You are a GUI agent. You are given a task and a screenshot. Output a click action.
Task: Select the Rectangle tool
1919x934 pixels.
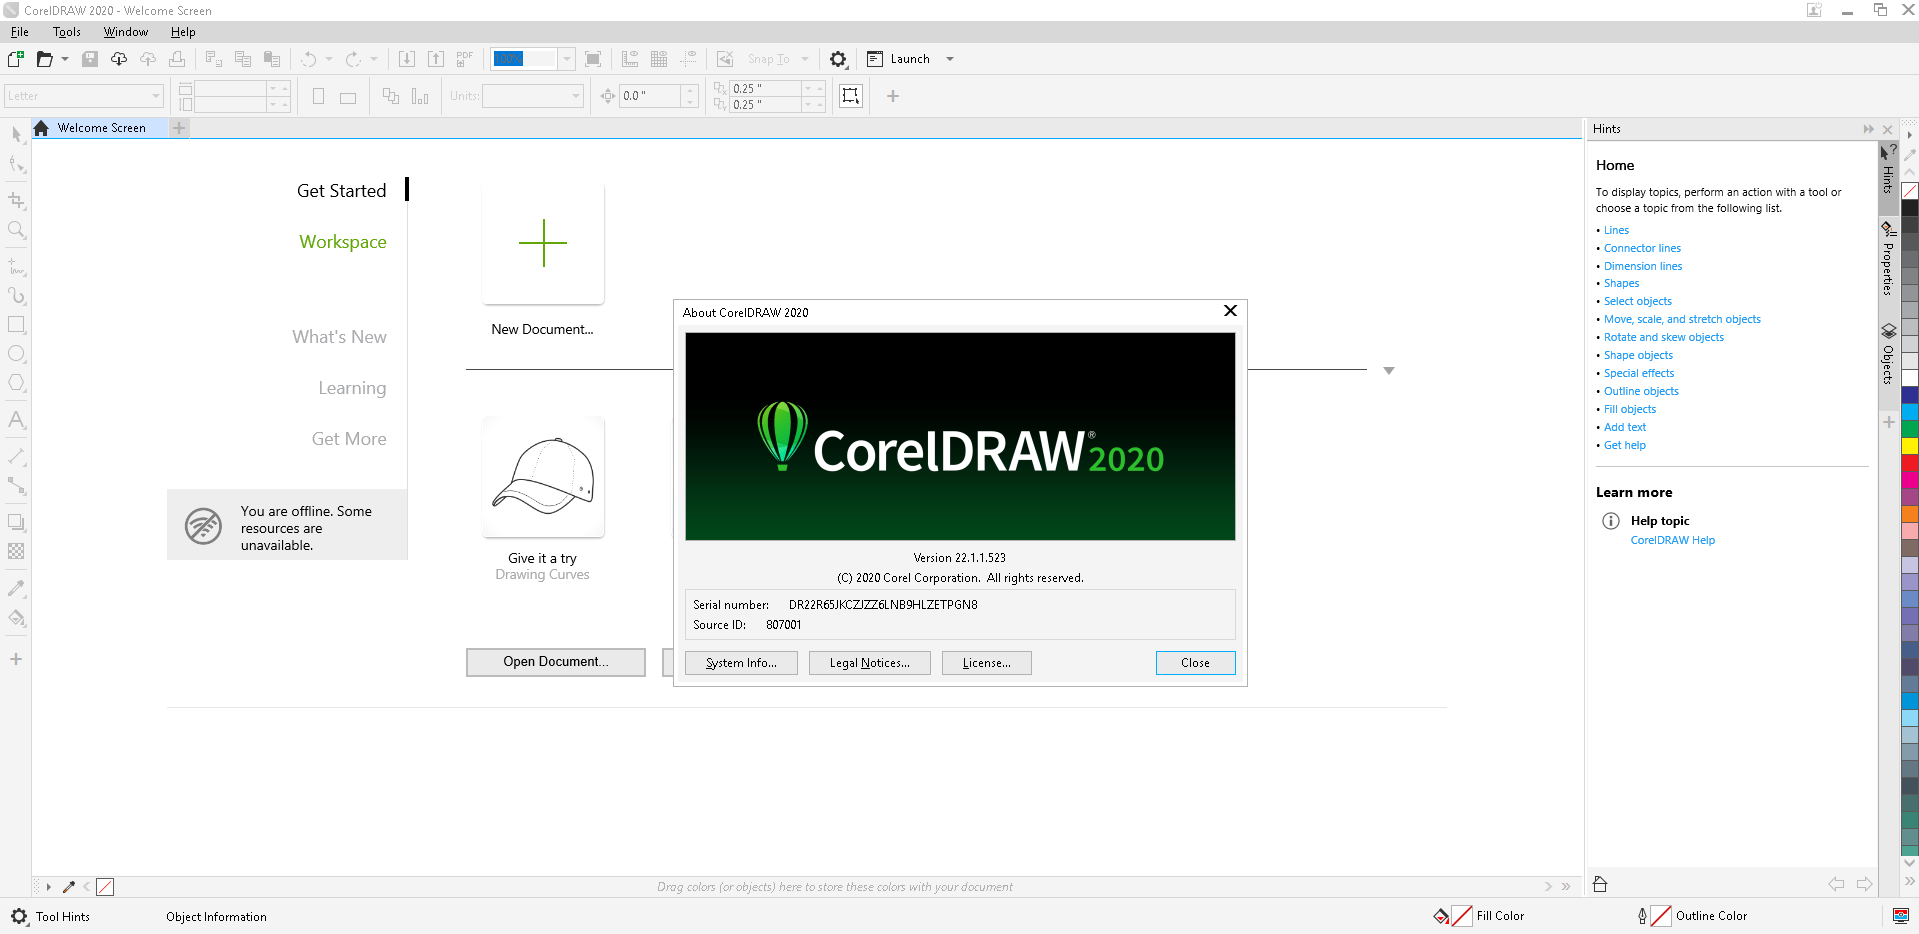(x=16, y=325)
